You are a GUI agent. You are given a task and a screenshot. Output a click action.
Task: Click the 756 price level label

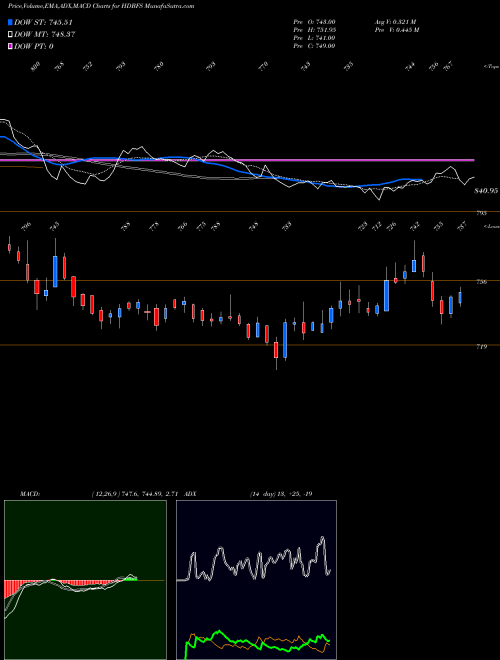tap(481, 282)
